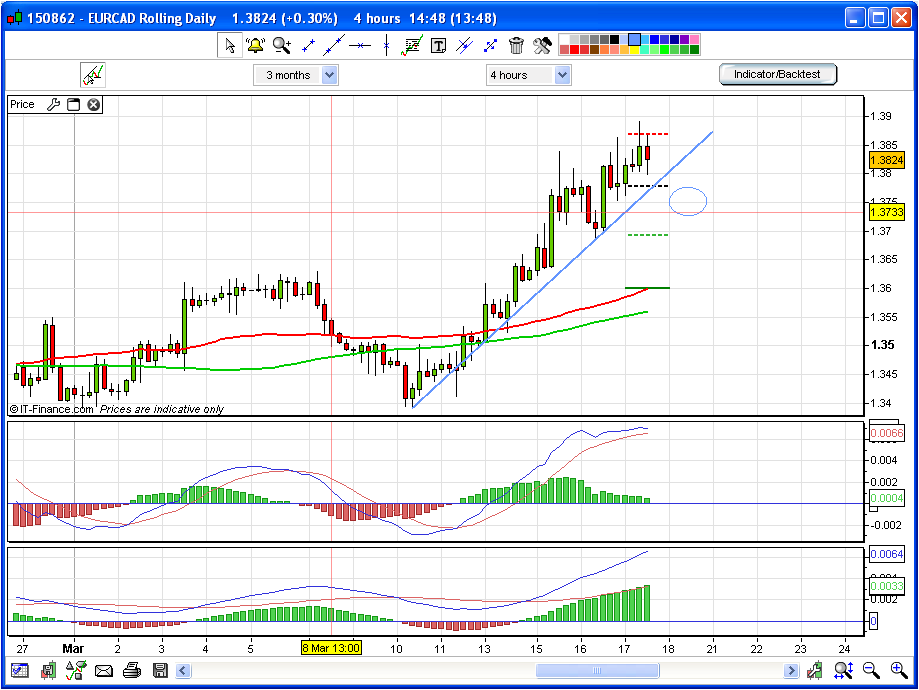Click the 8 Mar 13:00 date label

point(331,648)
